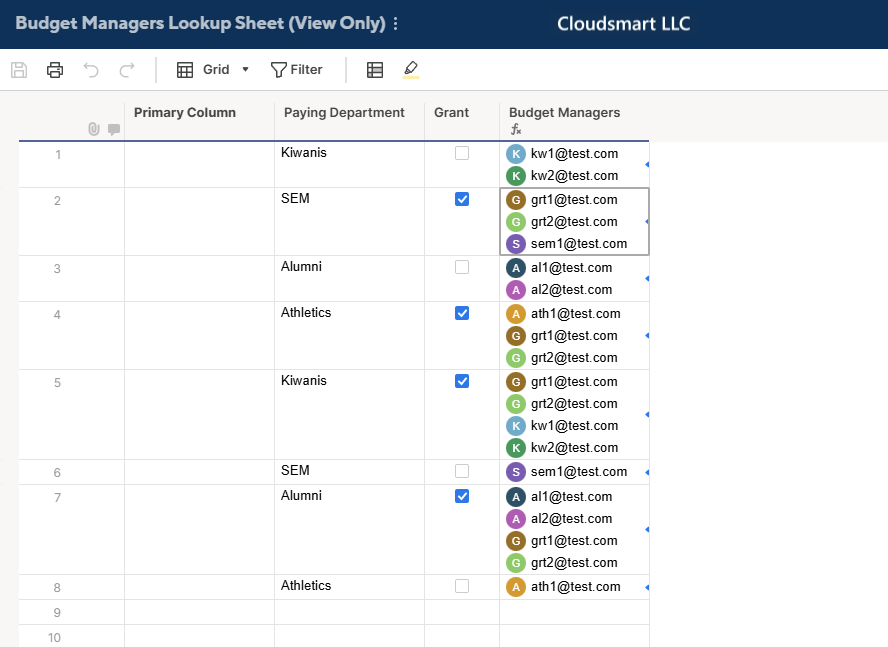Image resolution: width=888 pixels, height=647 pixels.
Task: Undo the last action
Action: [91, 70]
